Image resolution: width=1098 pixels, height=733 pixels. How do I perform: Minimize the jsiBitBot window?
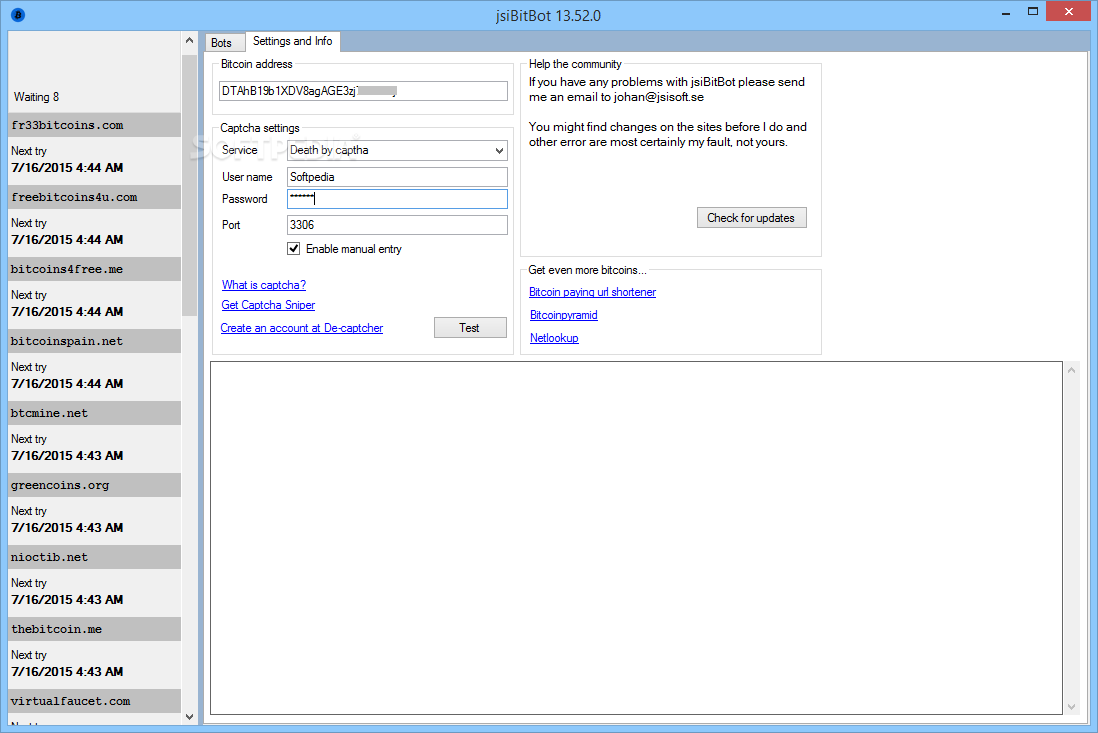[1006, 13]
